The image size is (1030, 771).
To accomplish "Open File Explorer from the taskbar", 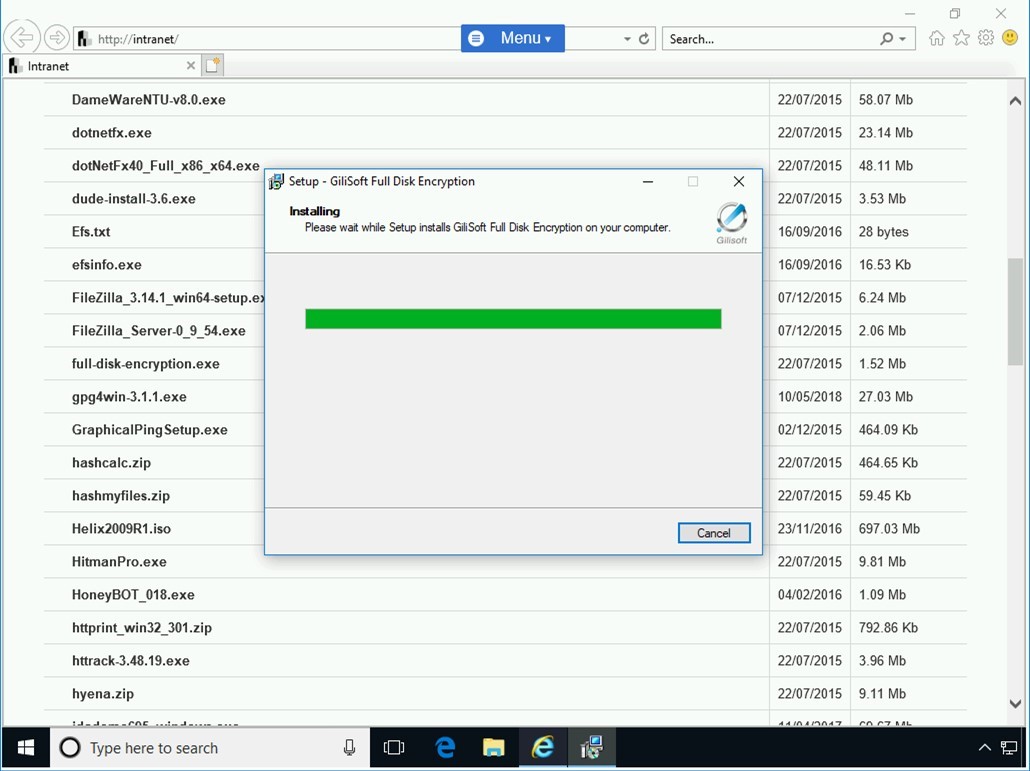I will point(493,747).
